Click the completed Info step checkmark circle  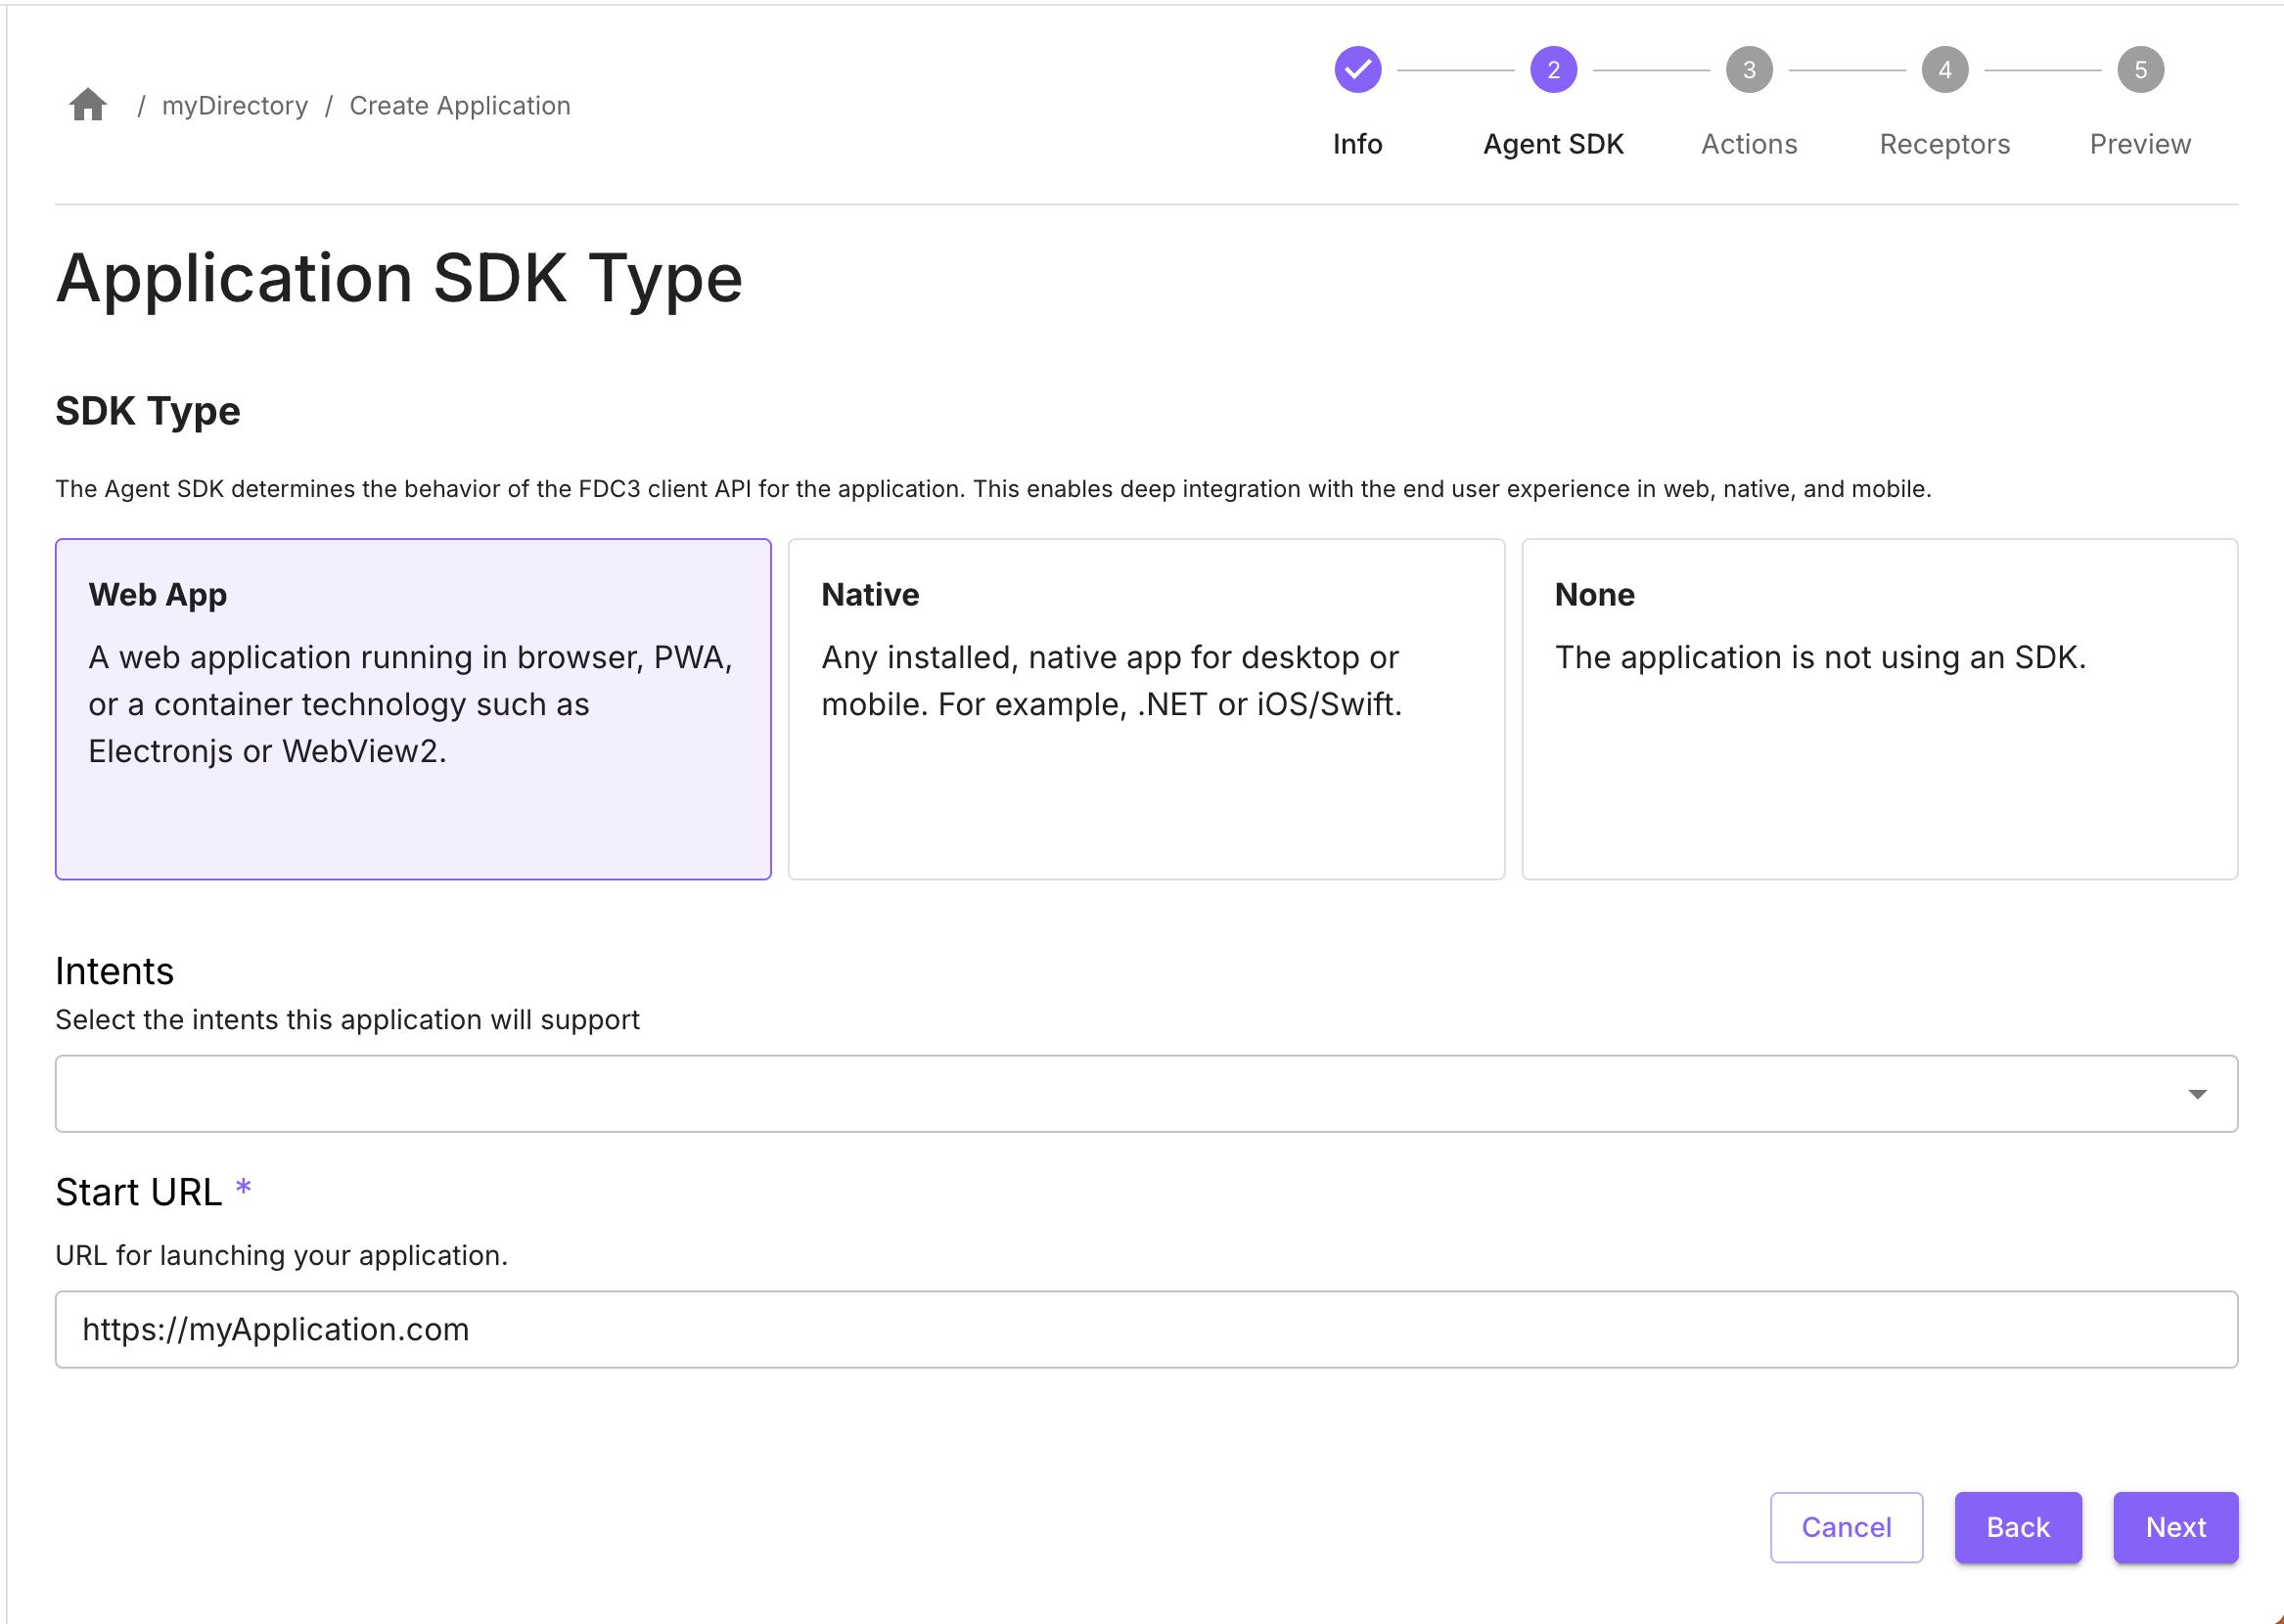pyautogui.click(x=1357, y=69)
